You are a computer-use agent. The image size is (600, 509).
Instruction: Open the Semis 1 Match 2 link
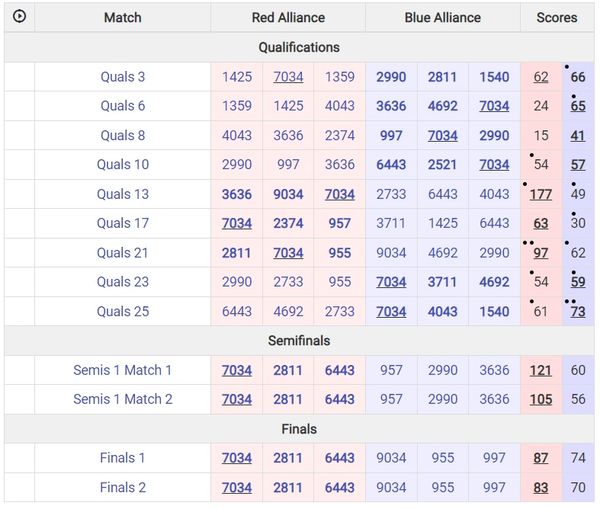pos(122,399)
